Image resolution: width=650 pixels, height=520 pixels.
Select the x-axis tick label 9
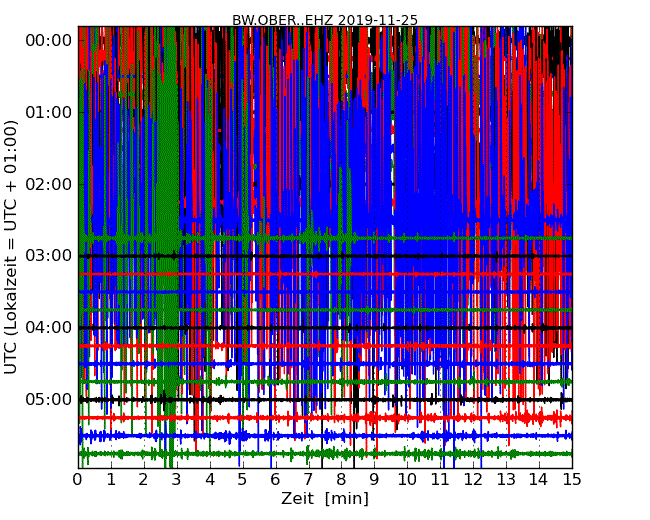click(x=374, y=480)
